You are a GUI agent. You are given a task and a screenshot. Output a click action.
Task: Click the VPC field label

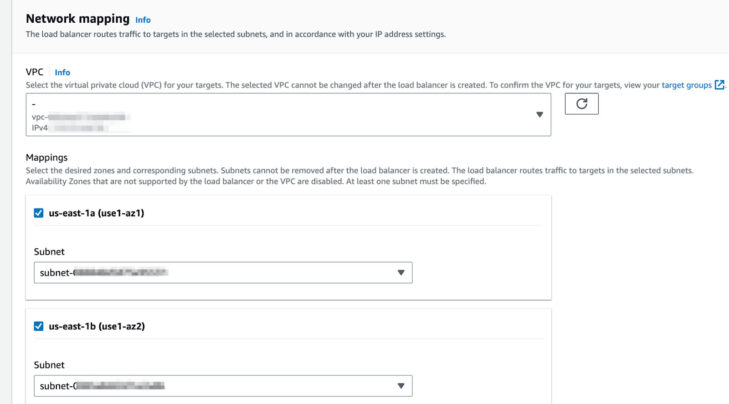[x=35, y=72]
